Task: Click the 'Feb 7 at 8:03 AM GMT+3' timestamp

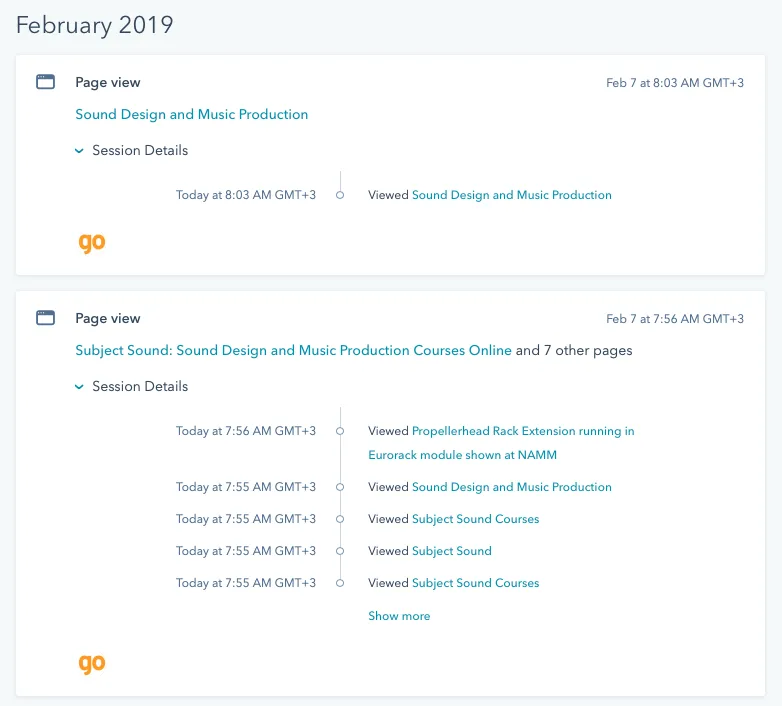Action: pyautogui.click(x=675, y=83)
